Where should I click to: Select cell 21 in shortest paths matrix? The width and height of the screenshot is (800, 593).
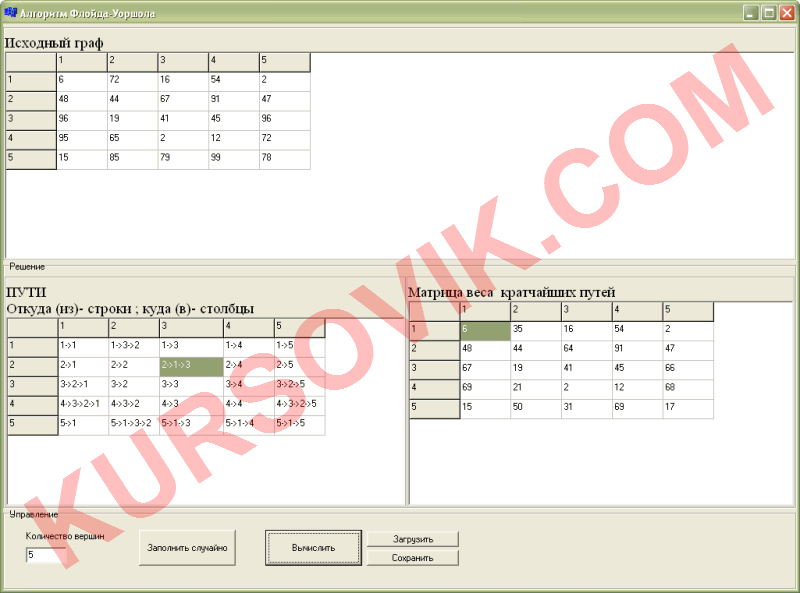pyautogui.click(x=536, y=389)
